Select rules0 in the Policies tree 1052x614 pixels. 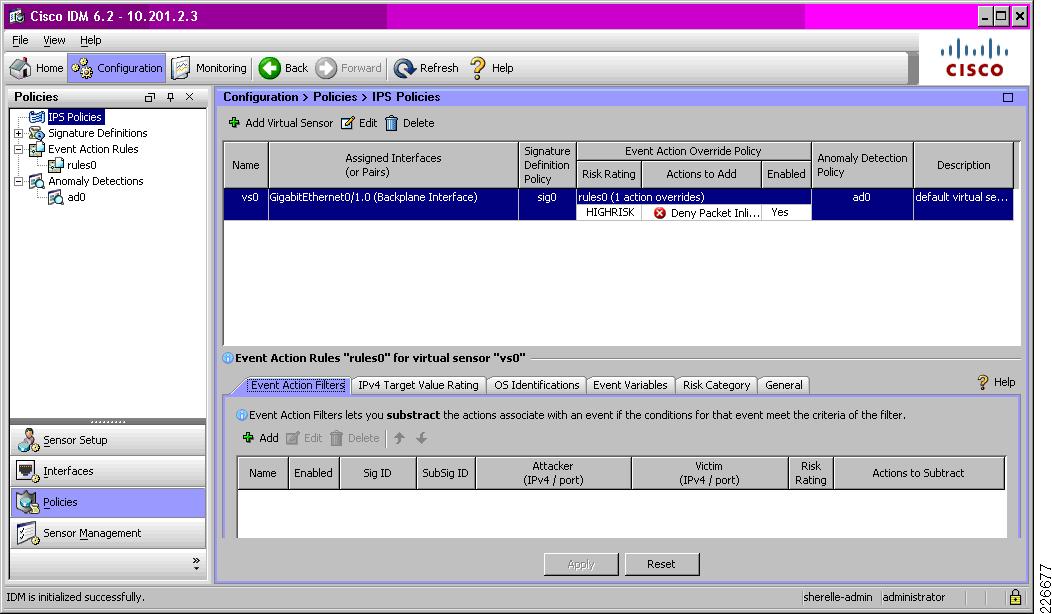[x=82, y=165]
